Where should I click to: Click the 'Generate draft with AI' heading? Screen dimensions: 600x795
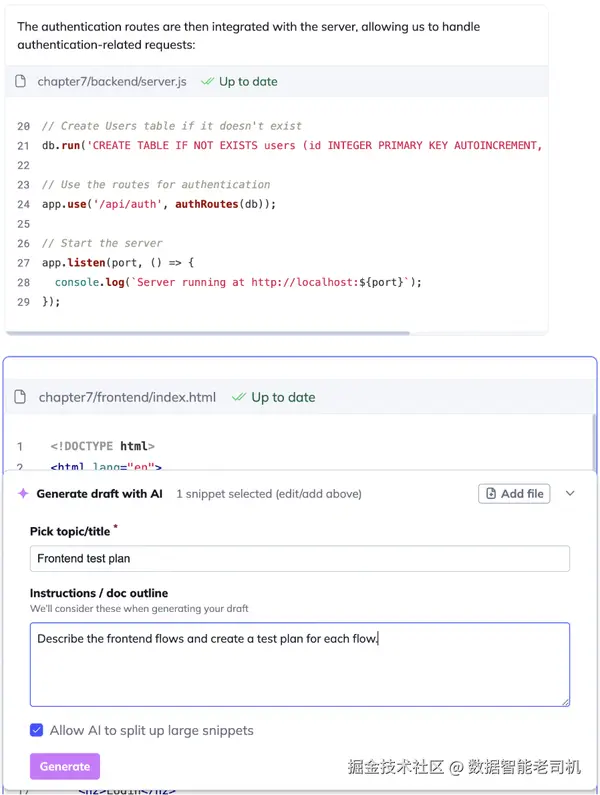99,494
